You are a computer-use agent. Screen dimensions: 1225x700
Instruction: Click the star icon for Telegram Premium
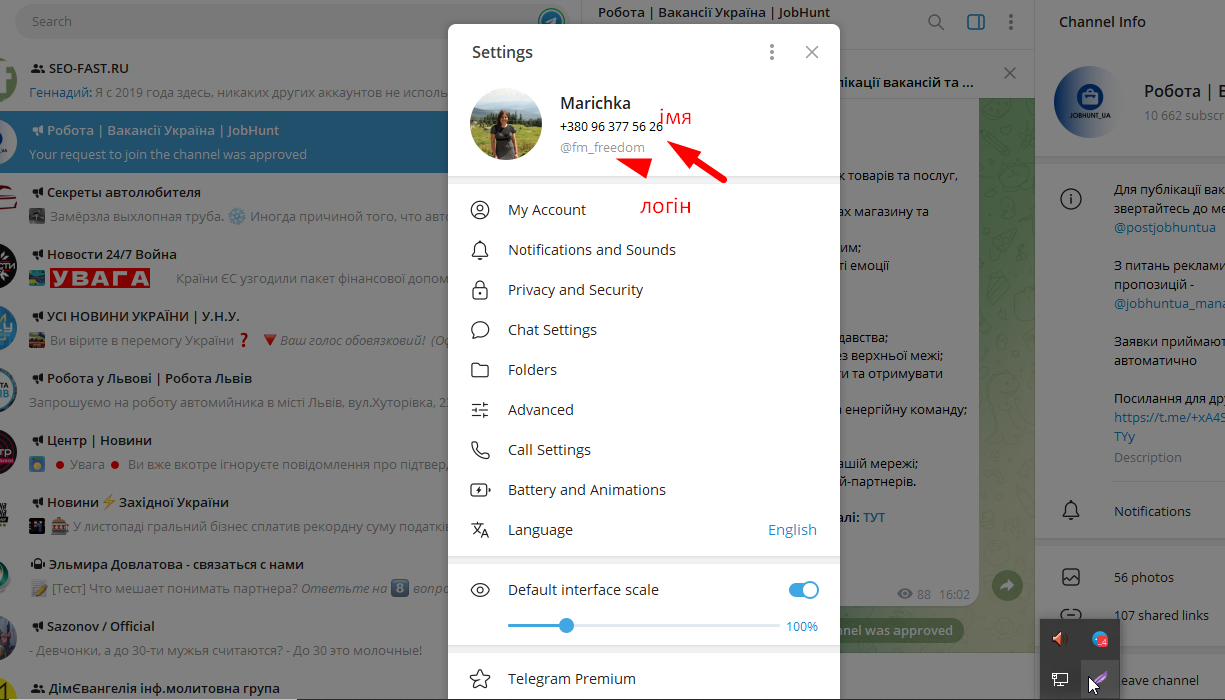pos(480,679)
